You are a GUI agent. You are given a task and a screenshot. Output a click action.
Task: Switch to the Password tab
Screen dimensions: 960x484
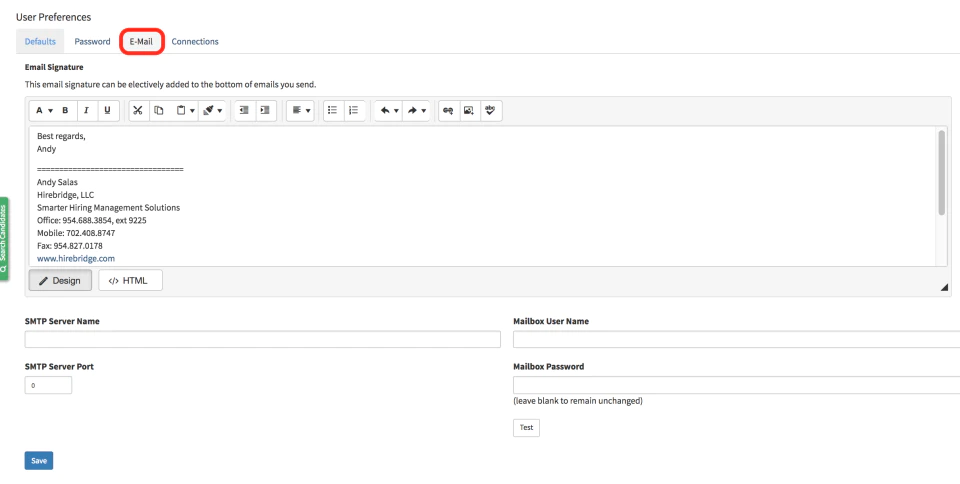point(92,42)
